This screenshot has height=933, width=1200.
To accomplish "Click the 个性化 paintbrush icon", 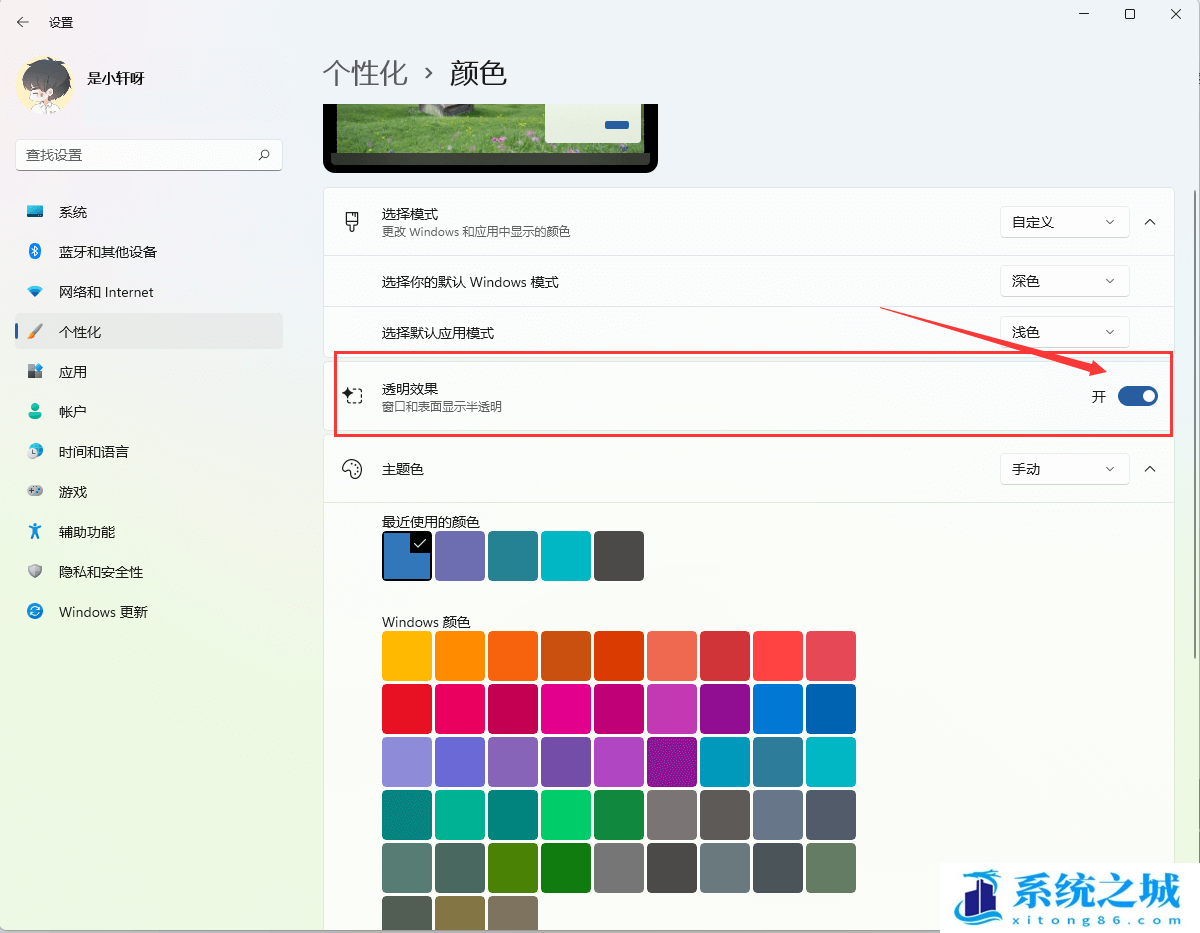I will (35, 332).
